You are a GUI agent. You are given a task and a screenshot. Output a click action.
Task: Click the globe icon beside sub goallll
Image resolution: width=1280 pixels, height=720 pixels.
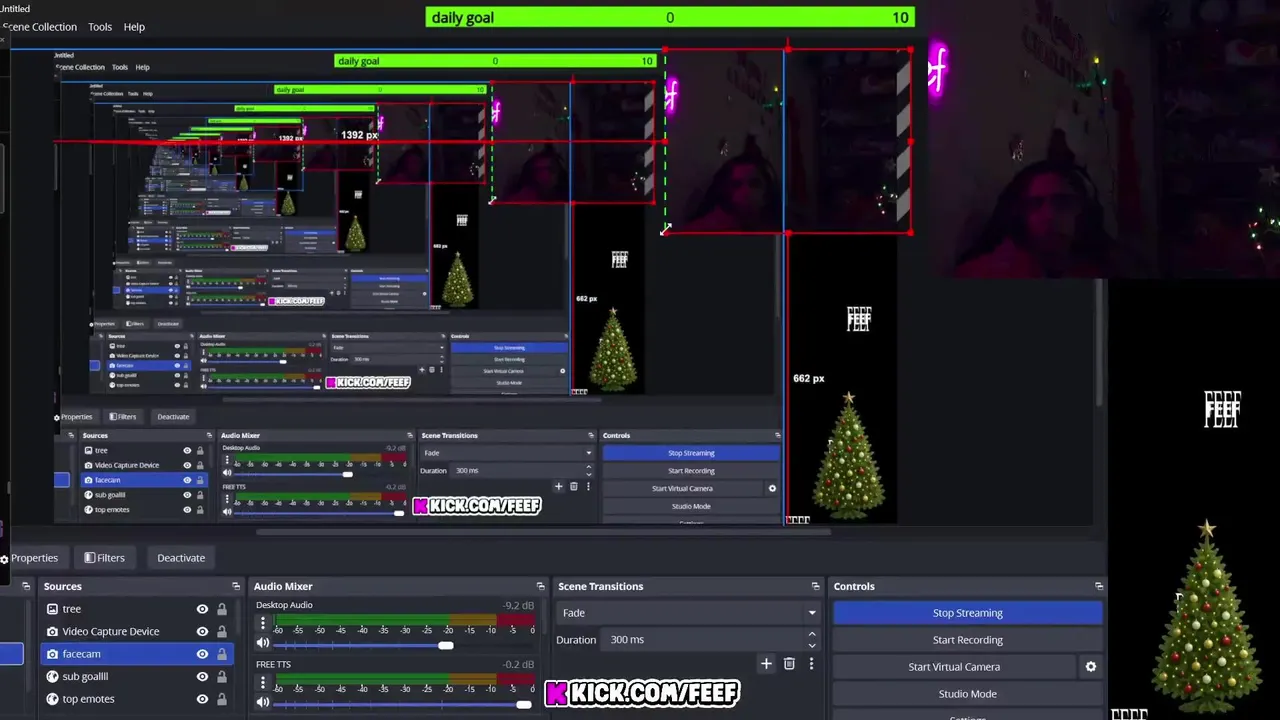click(52, 676)
